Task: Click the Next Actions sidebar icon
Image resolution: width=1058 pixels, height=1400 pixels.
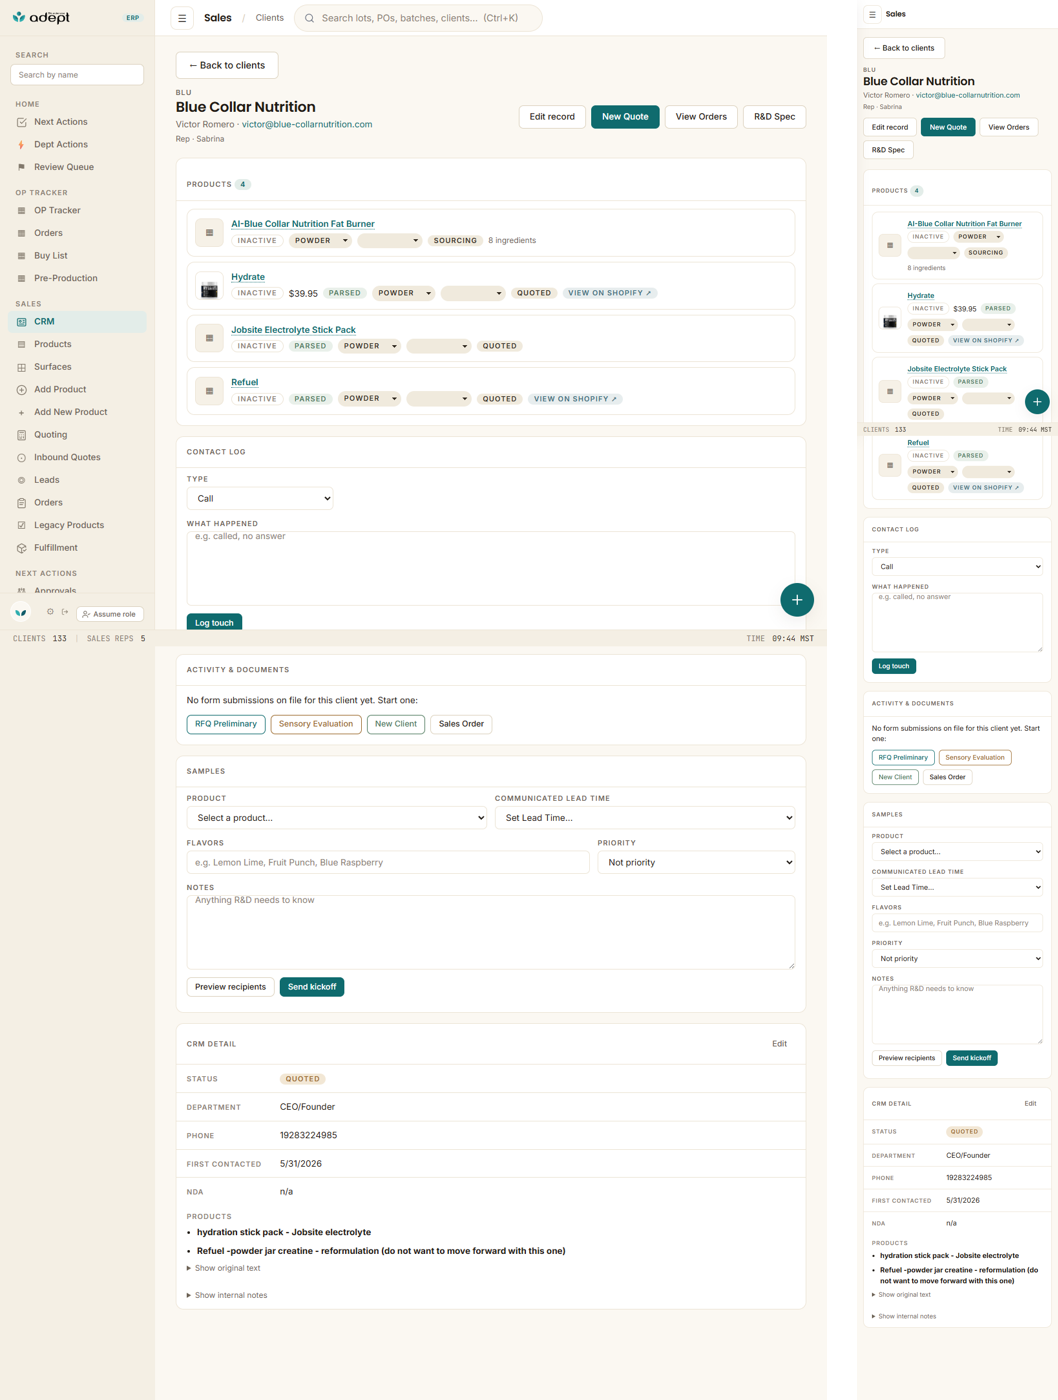Action: click(x=21, y=122)
